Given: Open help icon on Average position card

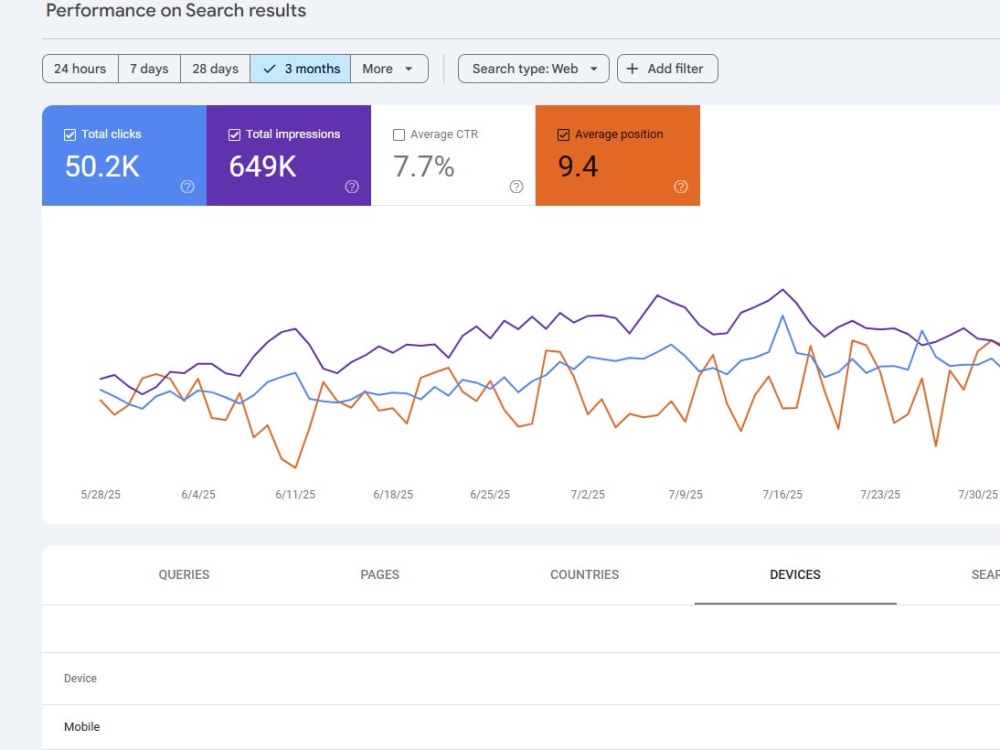Looking at the screenshot, I should pyautogui.click(x=680, y=186).
